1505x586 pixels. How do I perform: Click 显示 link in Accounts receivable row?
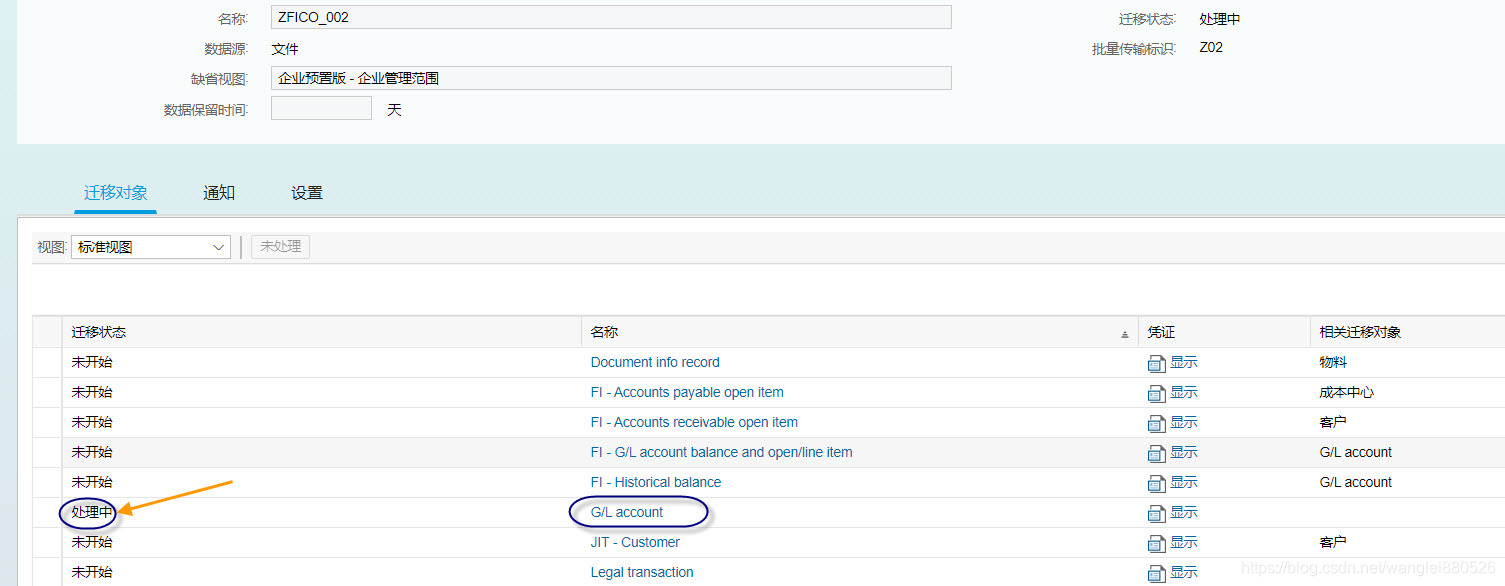click(x=1184, y=422)
